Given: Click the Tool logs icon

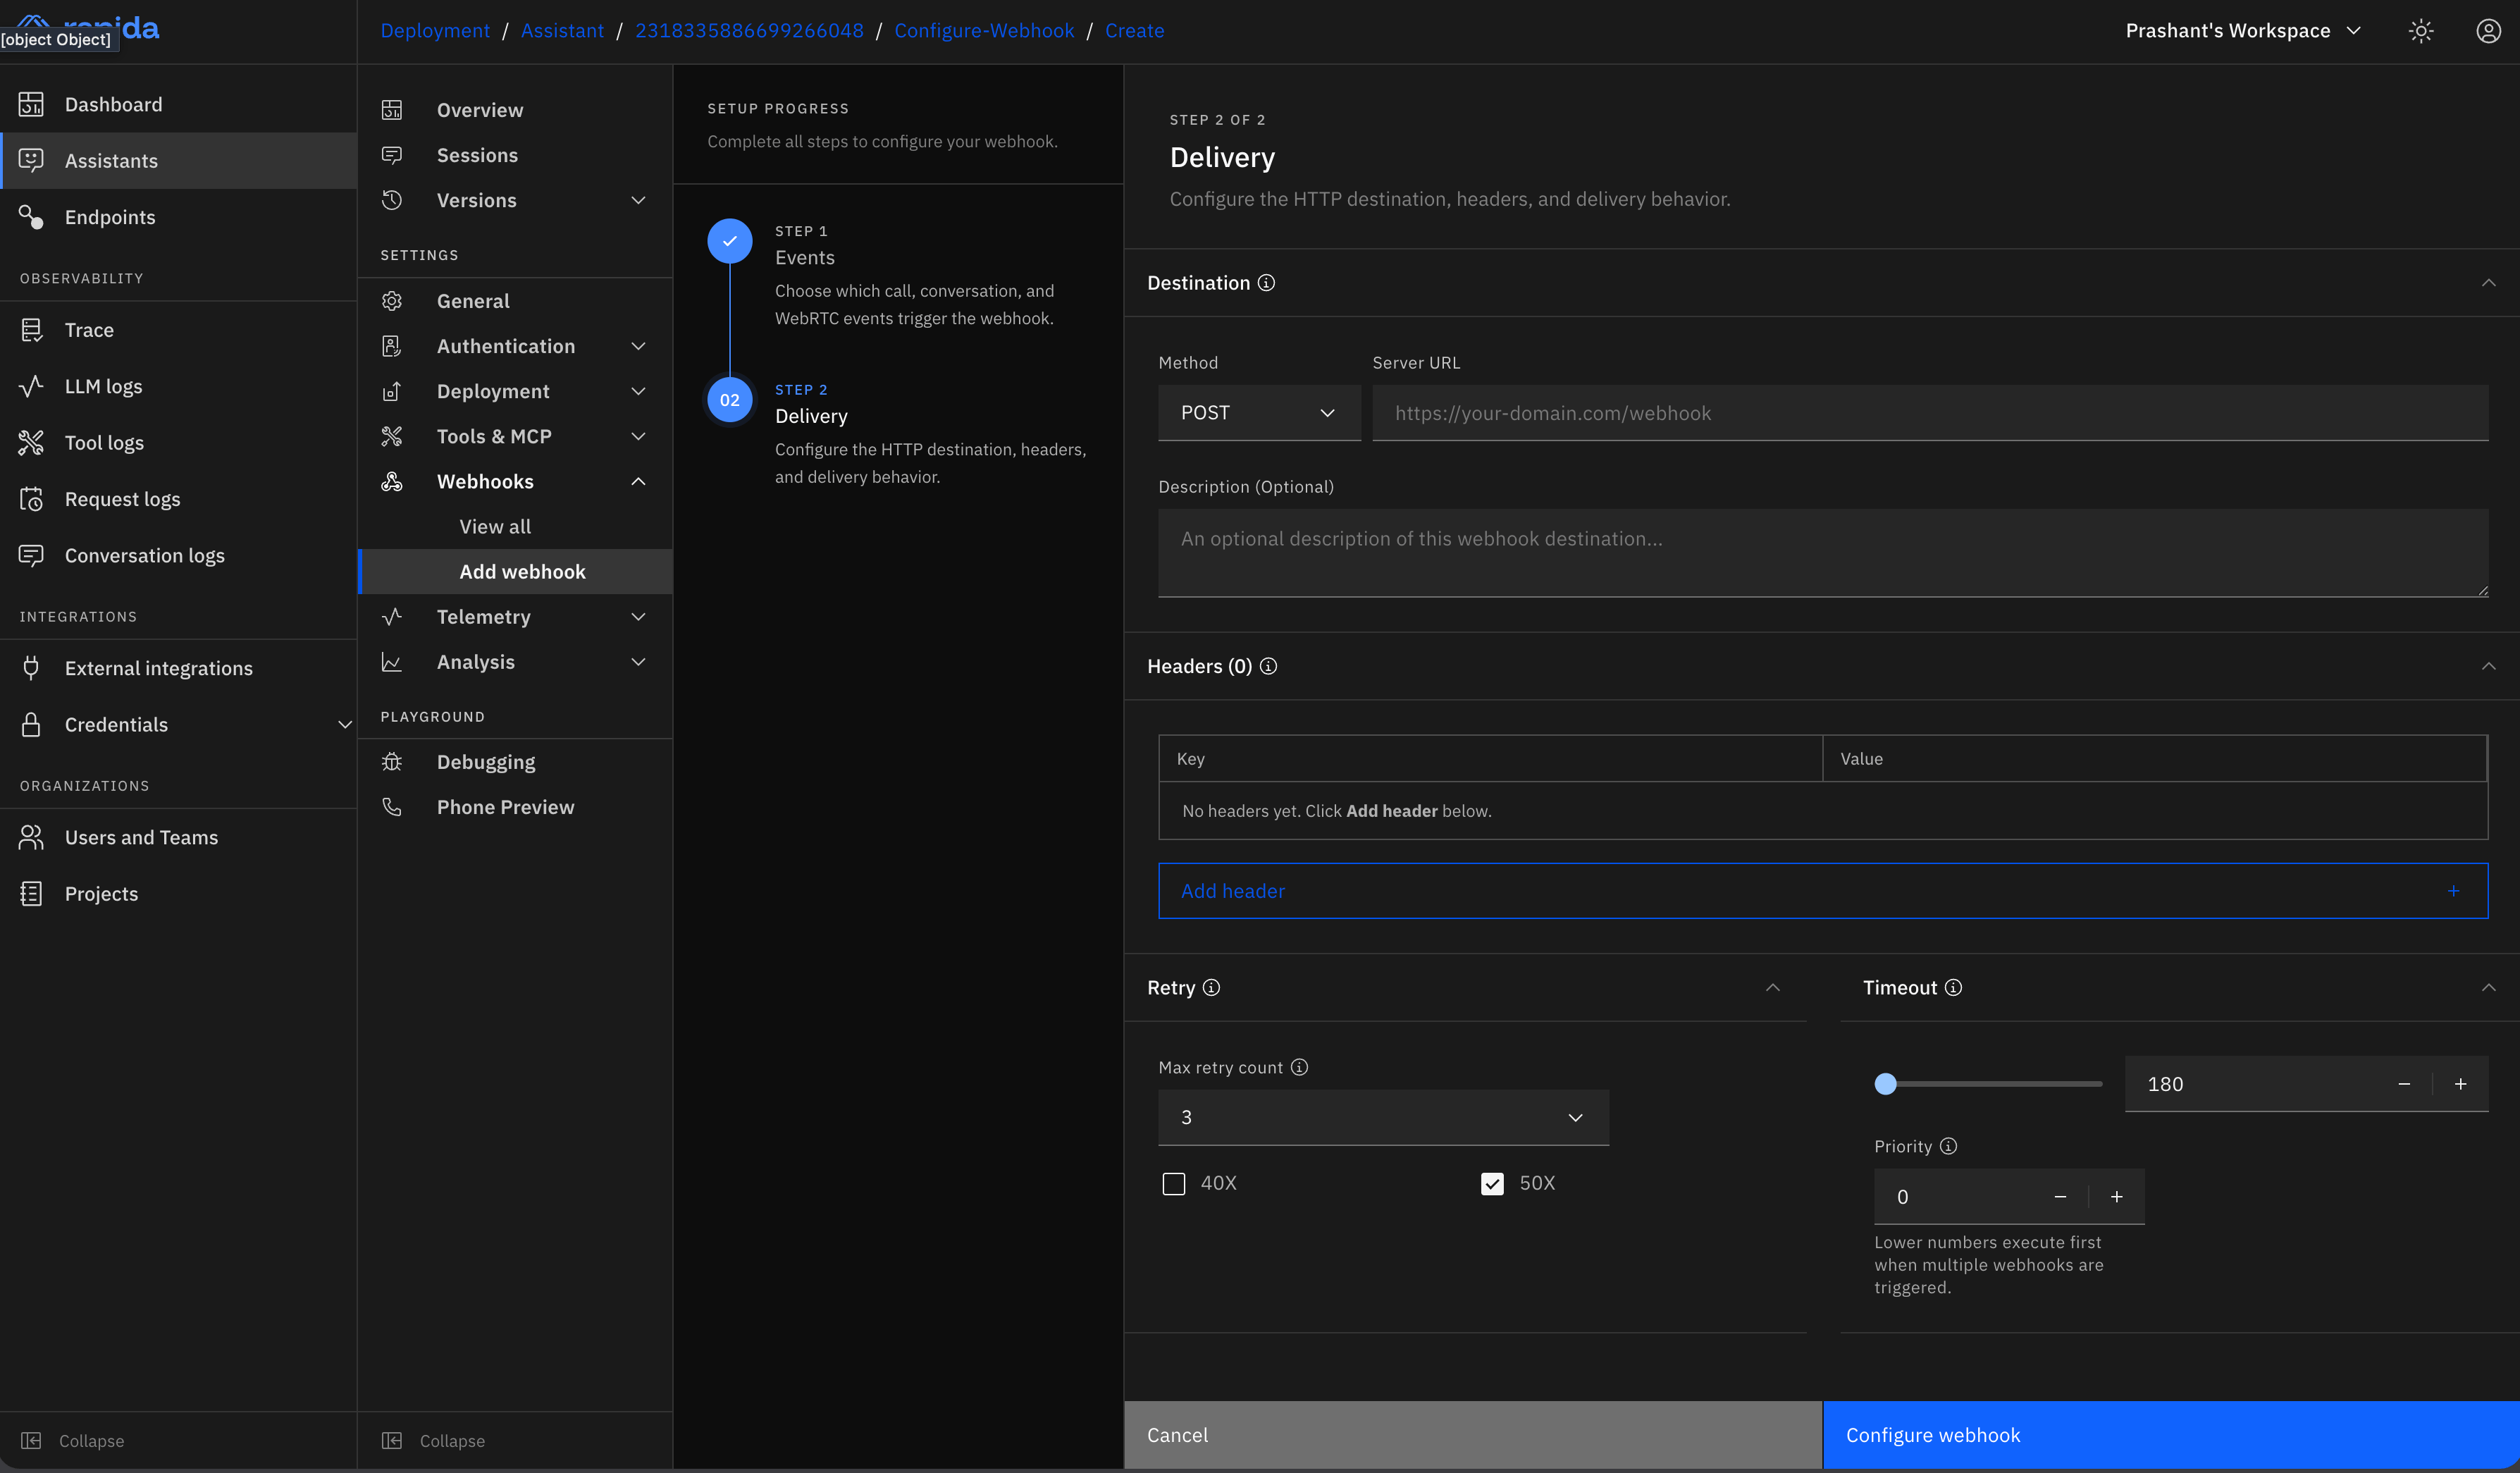Looking at the screenshot, I should [31, 442].
